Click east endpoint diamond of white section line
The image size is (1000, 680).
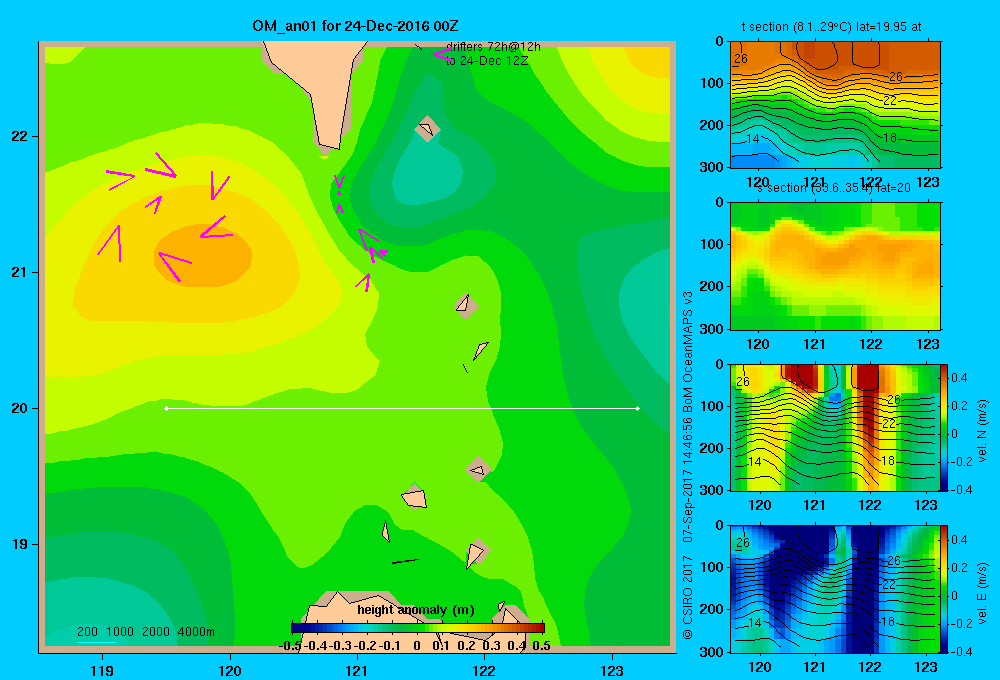pyautogui.click(x=638, y=408)
